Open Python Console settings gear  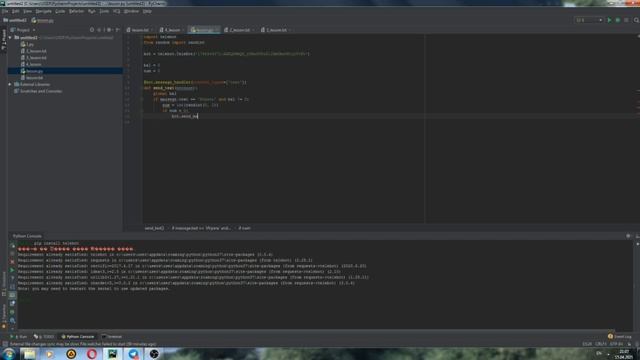pos(628,236)
